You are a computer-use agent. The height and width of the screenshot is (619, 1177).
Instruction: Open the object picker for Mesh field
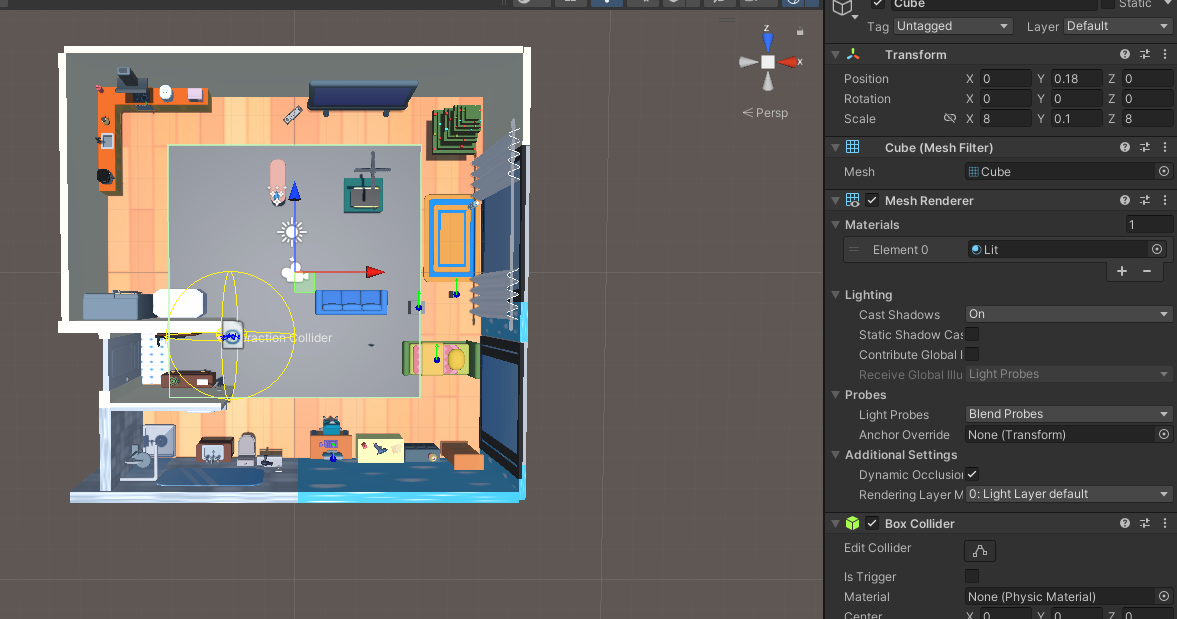point(1163,171)
